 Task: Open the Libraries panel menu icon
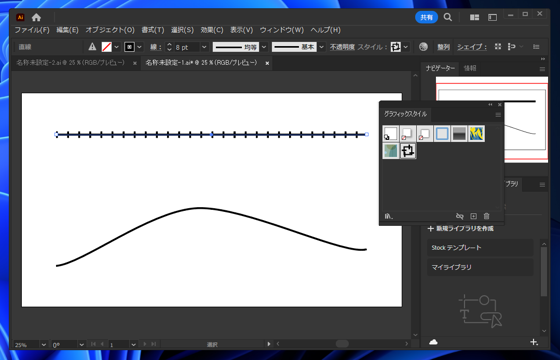pos(542,185)
